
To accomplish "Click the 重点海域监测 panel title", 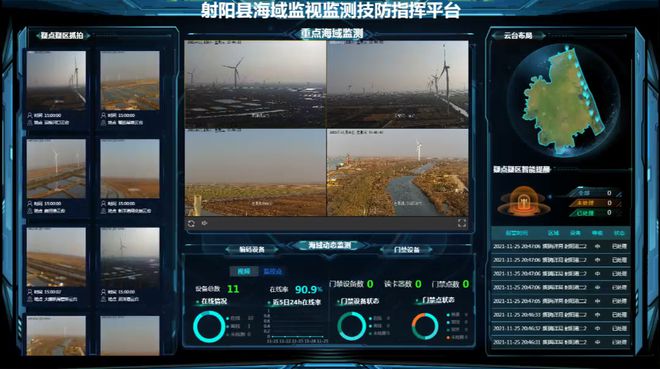I will (x=332, y=34).
